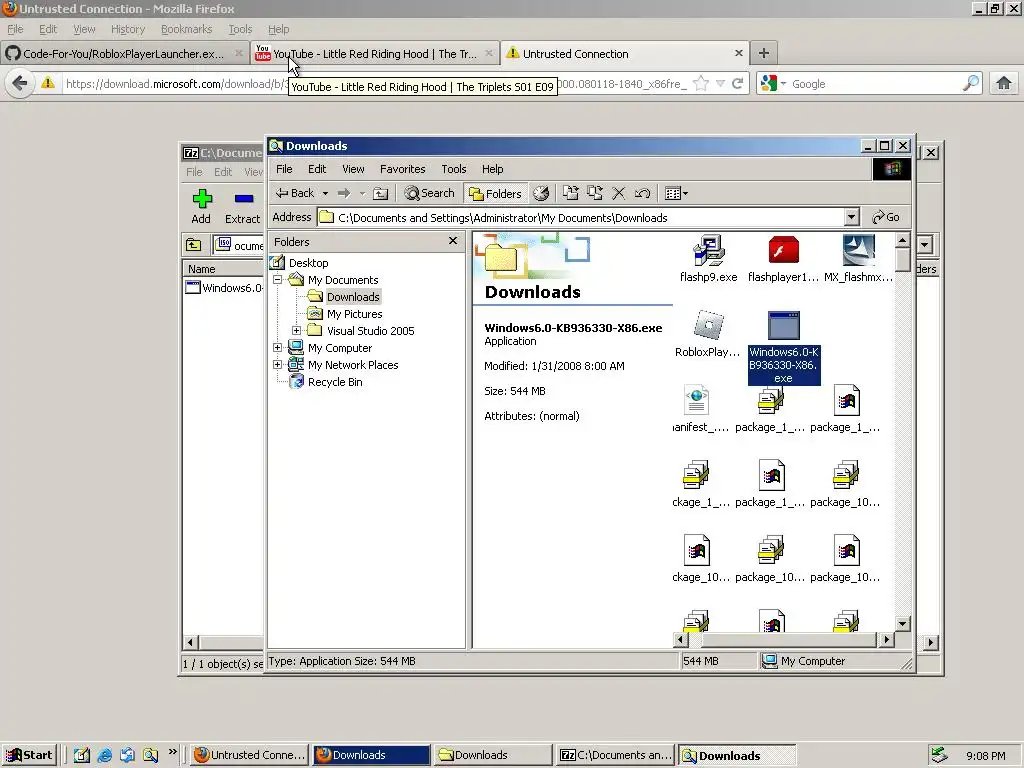Image resolution: width=1024 pixels, height=768 pixels.
Task: Select MX_flashmx... file icon
Action: (x=858, y=259)
